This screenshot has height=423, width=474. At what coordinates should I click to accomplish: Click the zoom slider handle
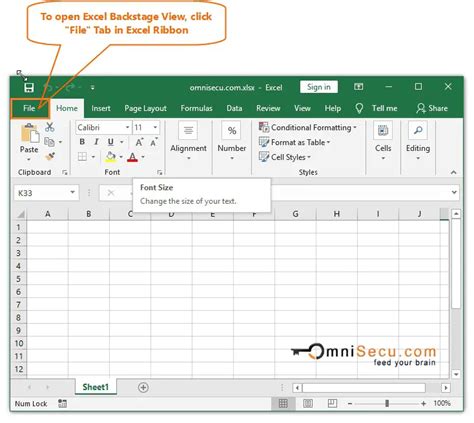(387, 403)
